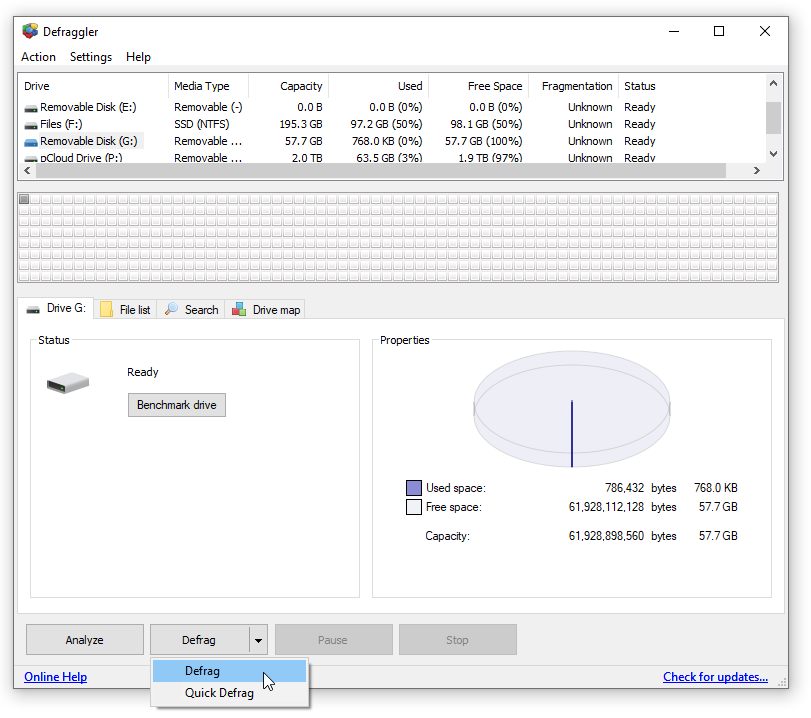Click the Stop button
This screenshot has width=811, height=718.
pyautogui.click(x=458, y=640)
